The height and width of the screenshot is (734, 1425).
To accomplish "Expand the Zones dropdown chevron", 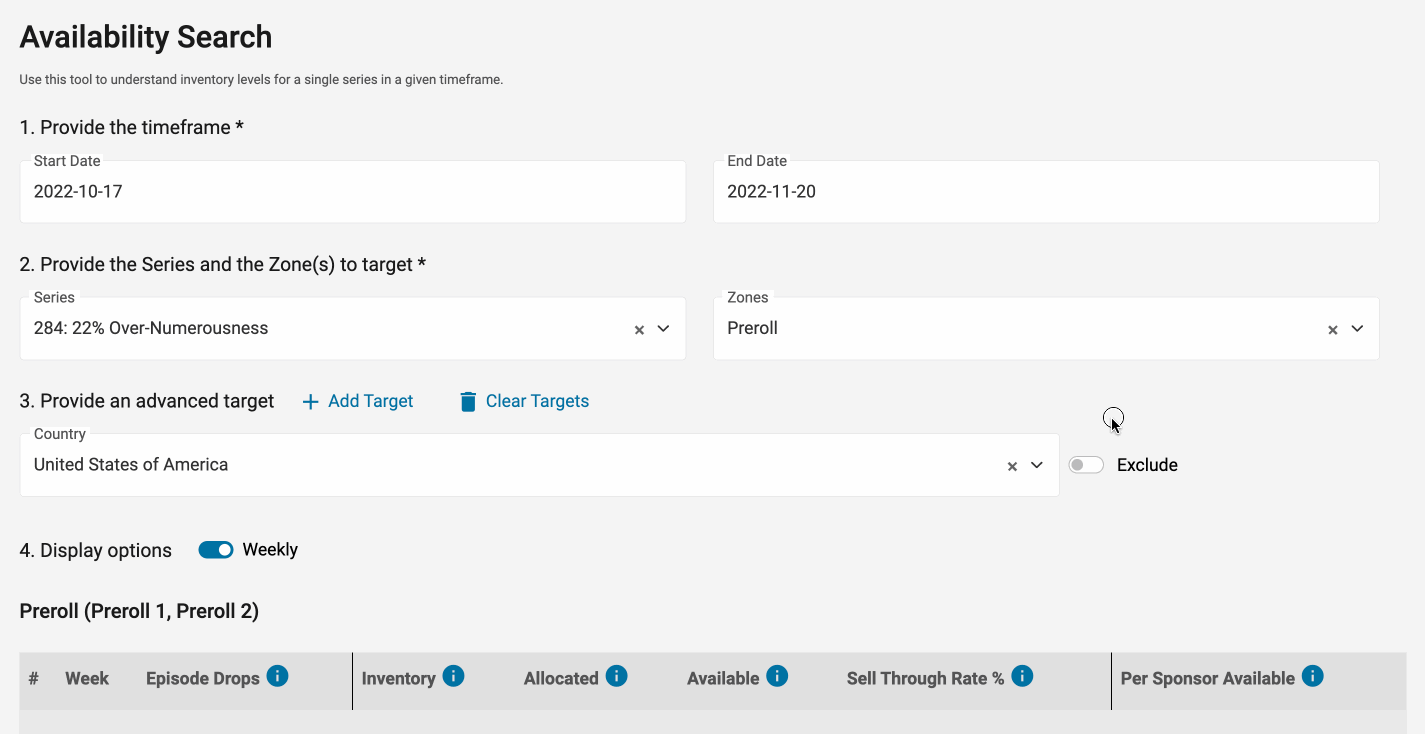I will (1357, 328).
